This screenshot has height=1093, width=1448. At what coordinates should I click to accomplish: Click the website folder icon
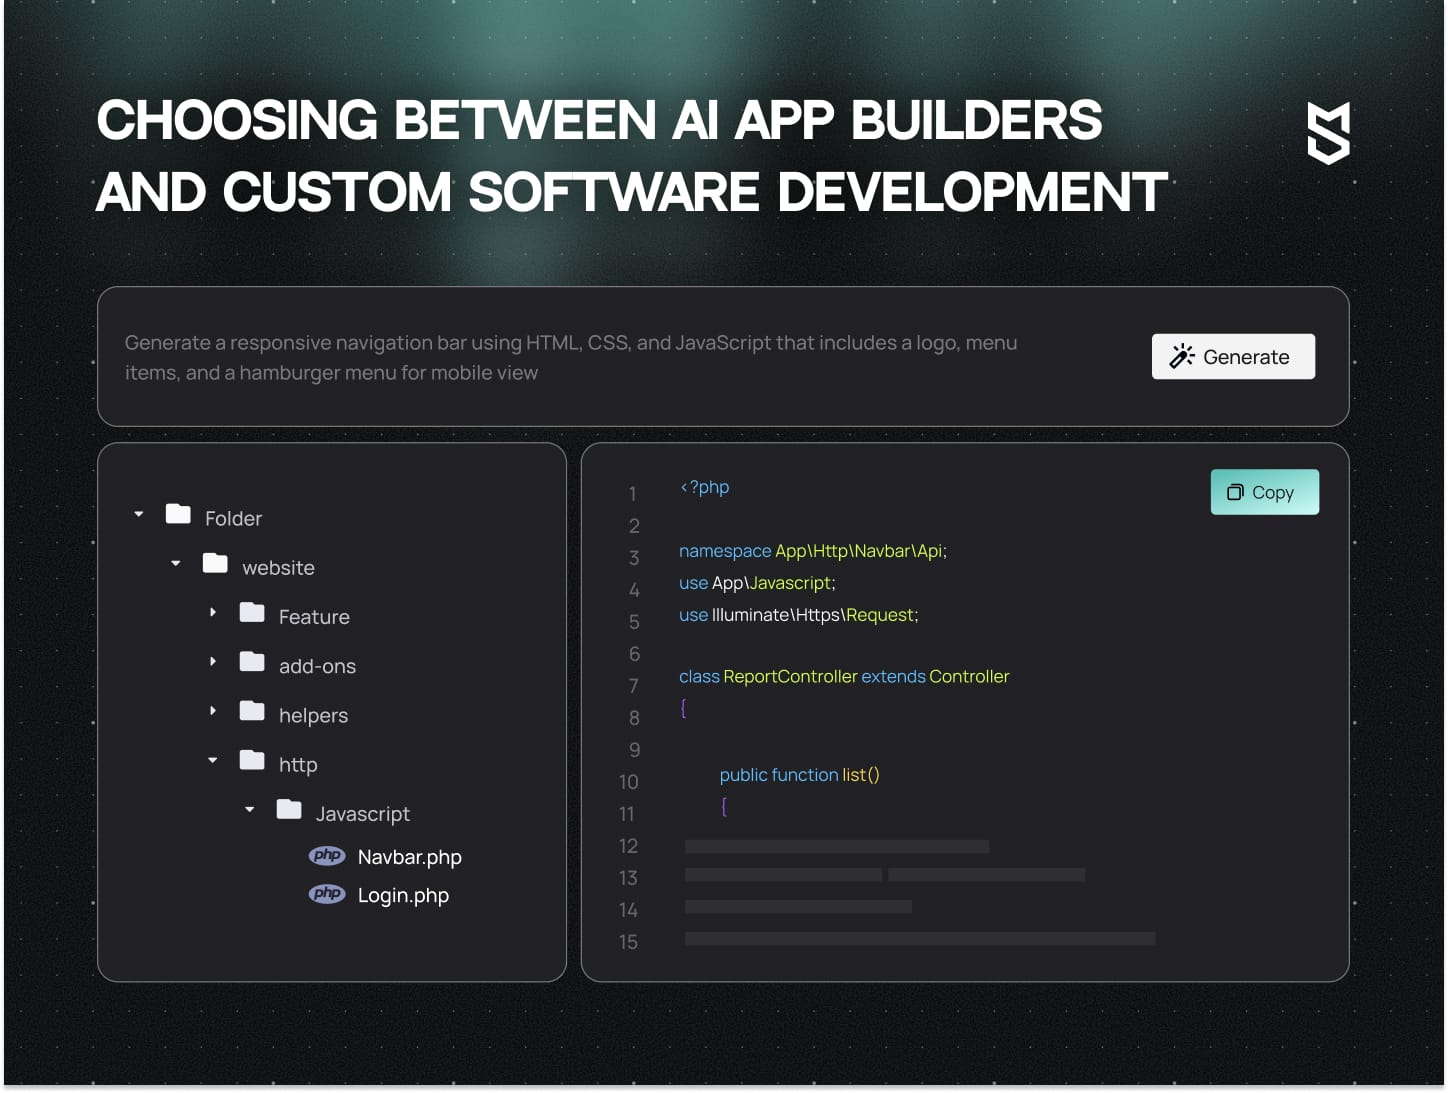click(x=215, y=563)
